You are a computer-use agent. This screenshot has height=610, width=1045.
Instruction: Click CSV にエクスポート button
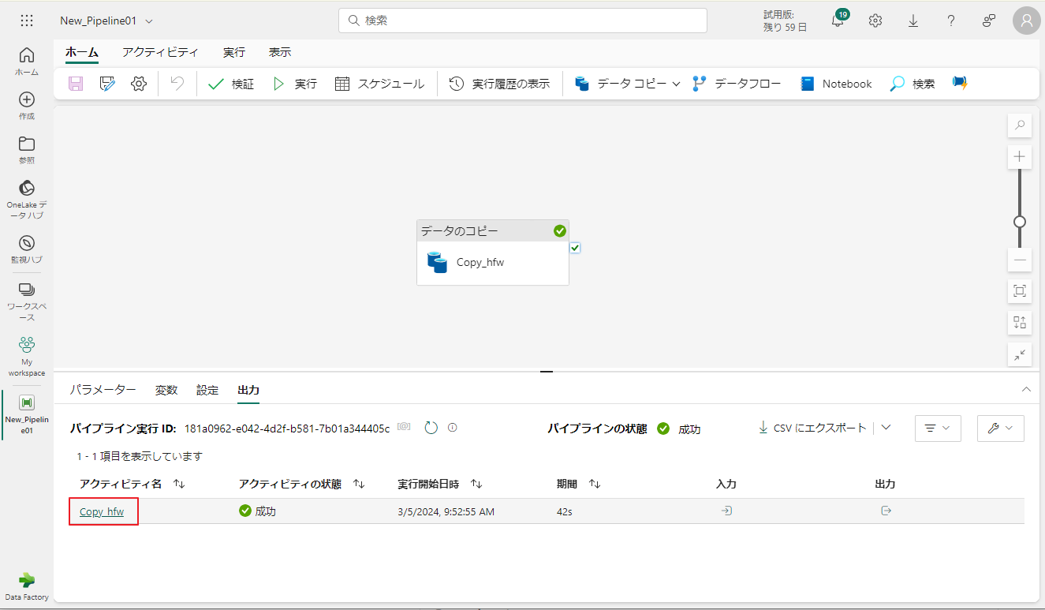[812, 427]
